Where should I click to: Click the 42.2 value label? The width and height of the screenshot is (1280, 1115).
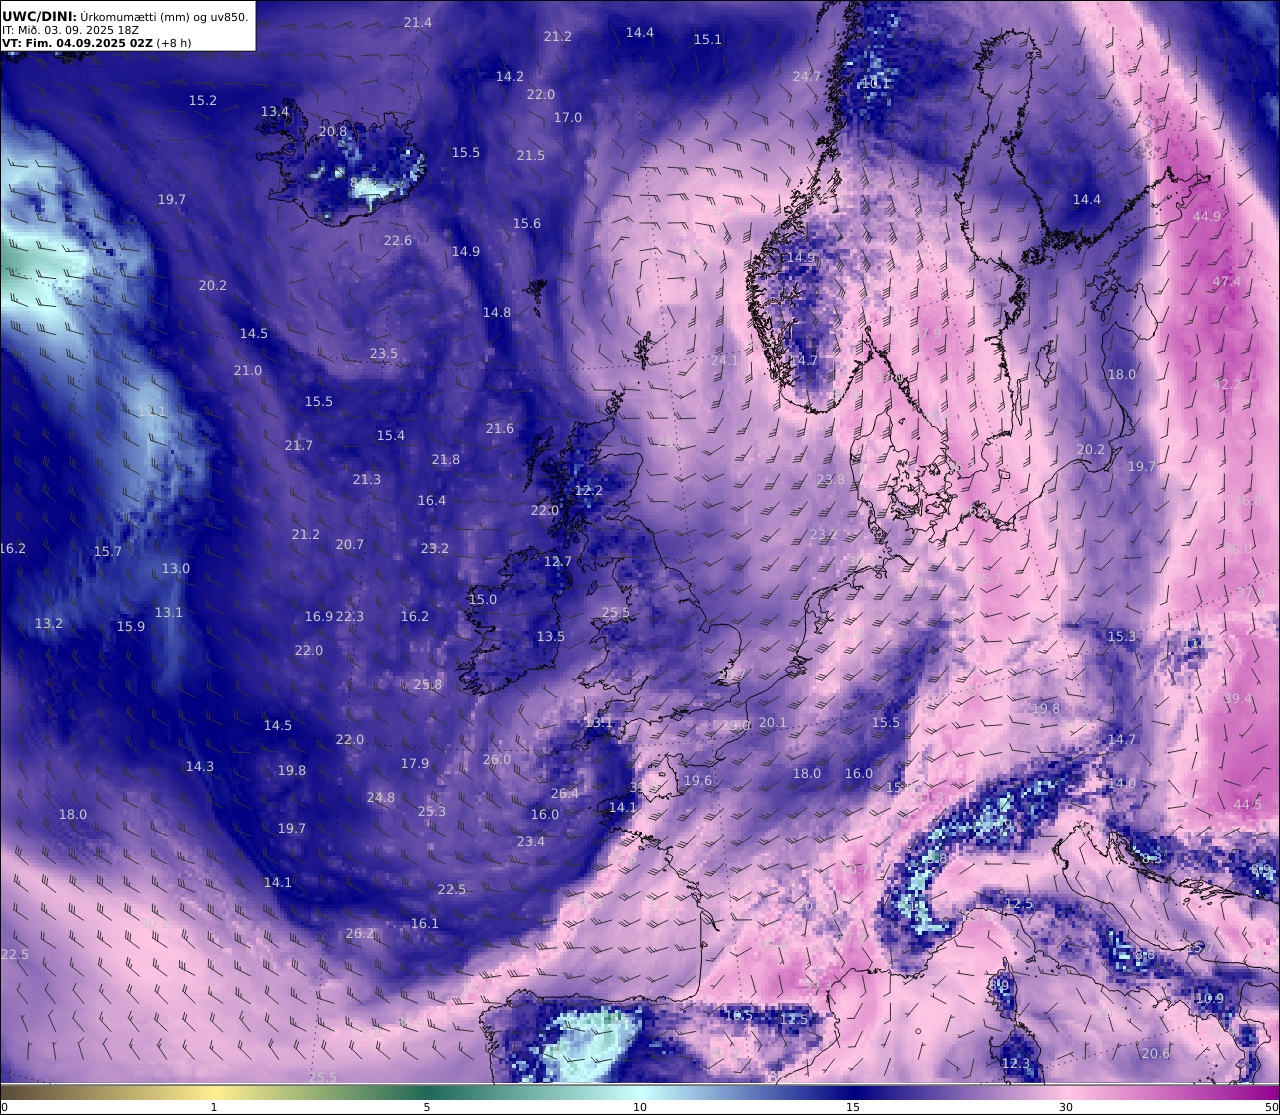[1227, 384]
